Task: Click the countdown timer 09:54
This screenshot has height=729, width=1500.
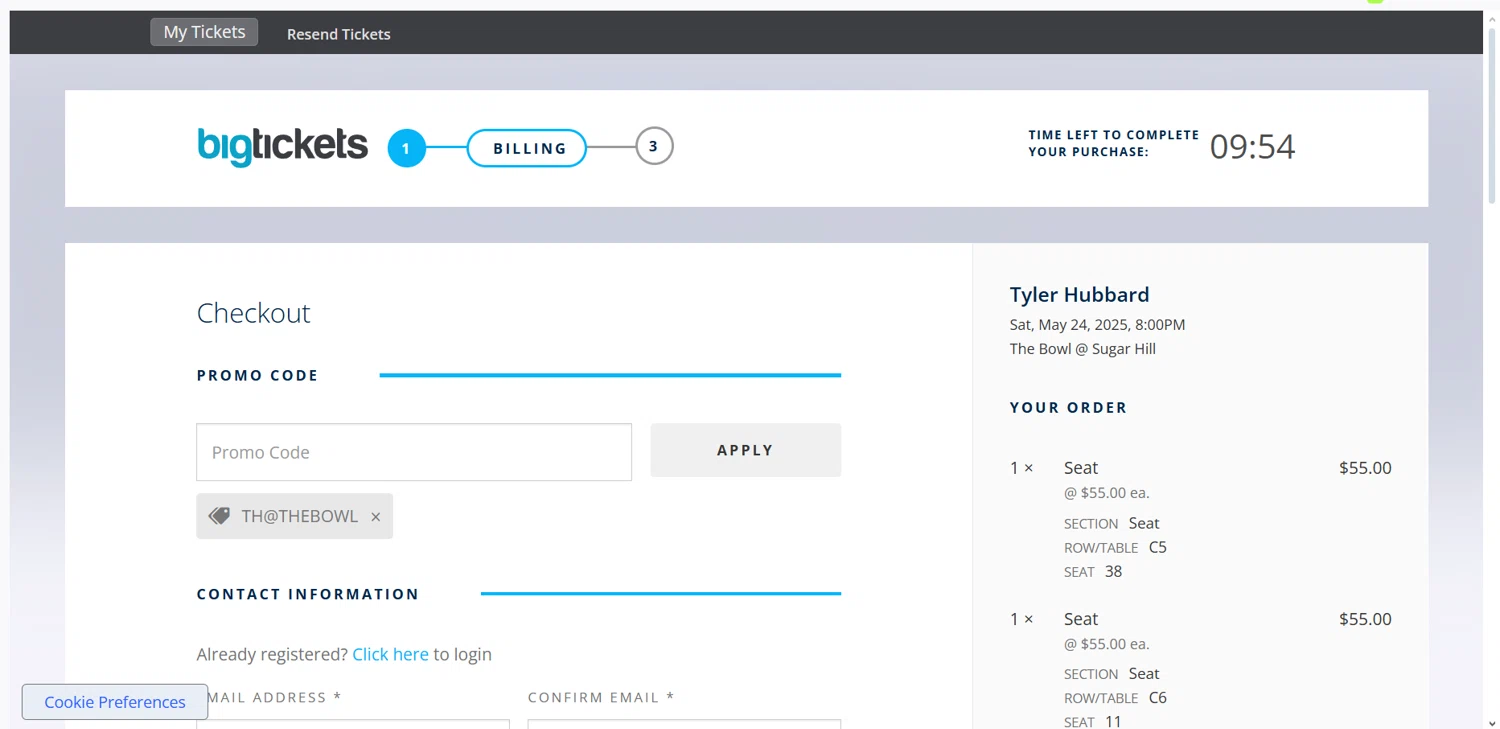Action: pos(1252,147)
